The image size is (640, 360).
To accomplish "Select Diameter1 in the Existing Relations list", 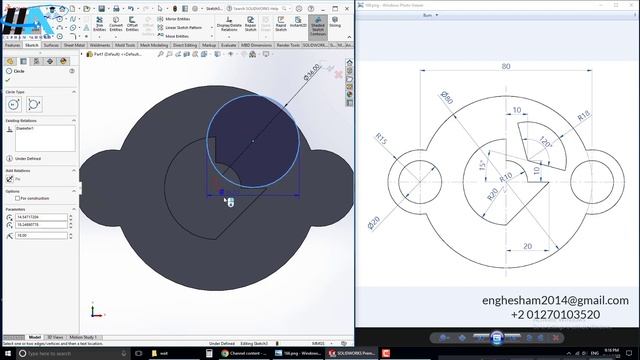I will [25, 129].
